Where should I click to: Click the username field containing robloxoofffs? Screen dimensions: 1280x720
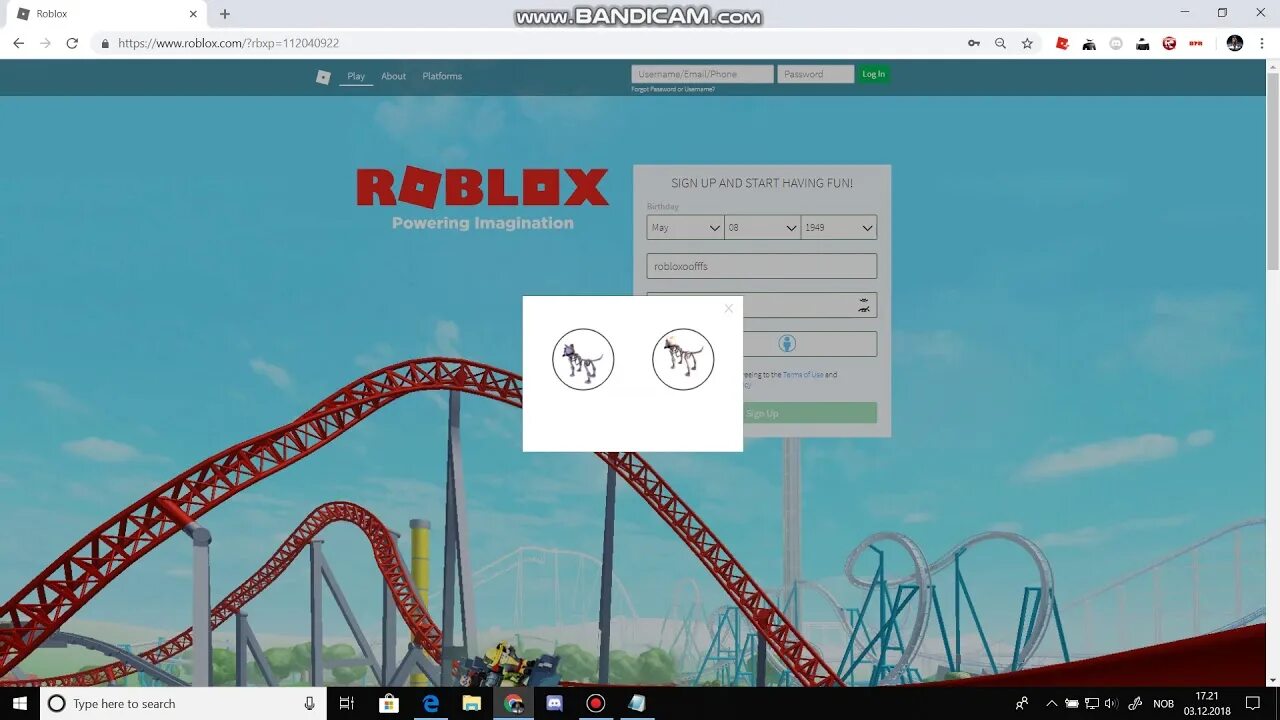point(762,266)
